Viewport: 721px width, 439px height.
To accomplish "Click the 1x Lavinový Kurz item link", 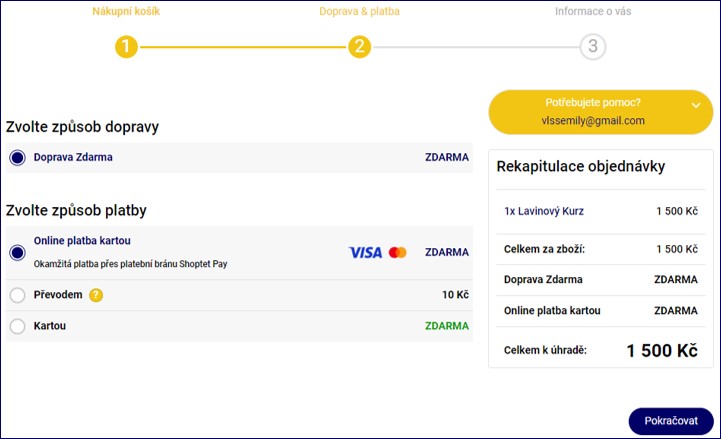I will coord(545,211).
